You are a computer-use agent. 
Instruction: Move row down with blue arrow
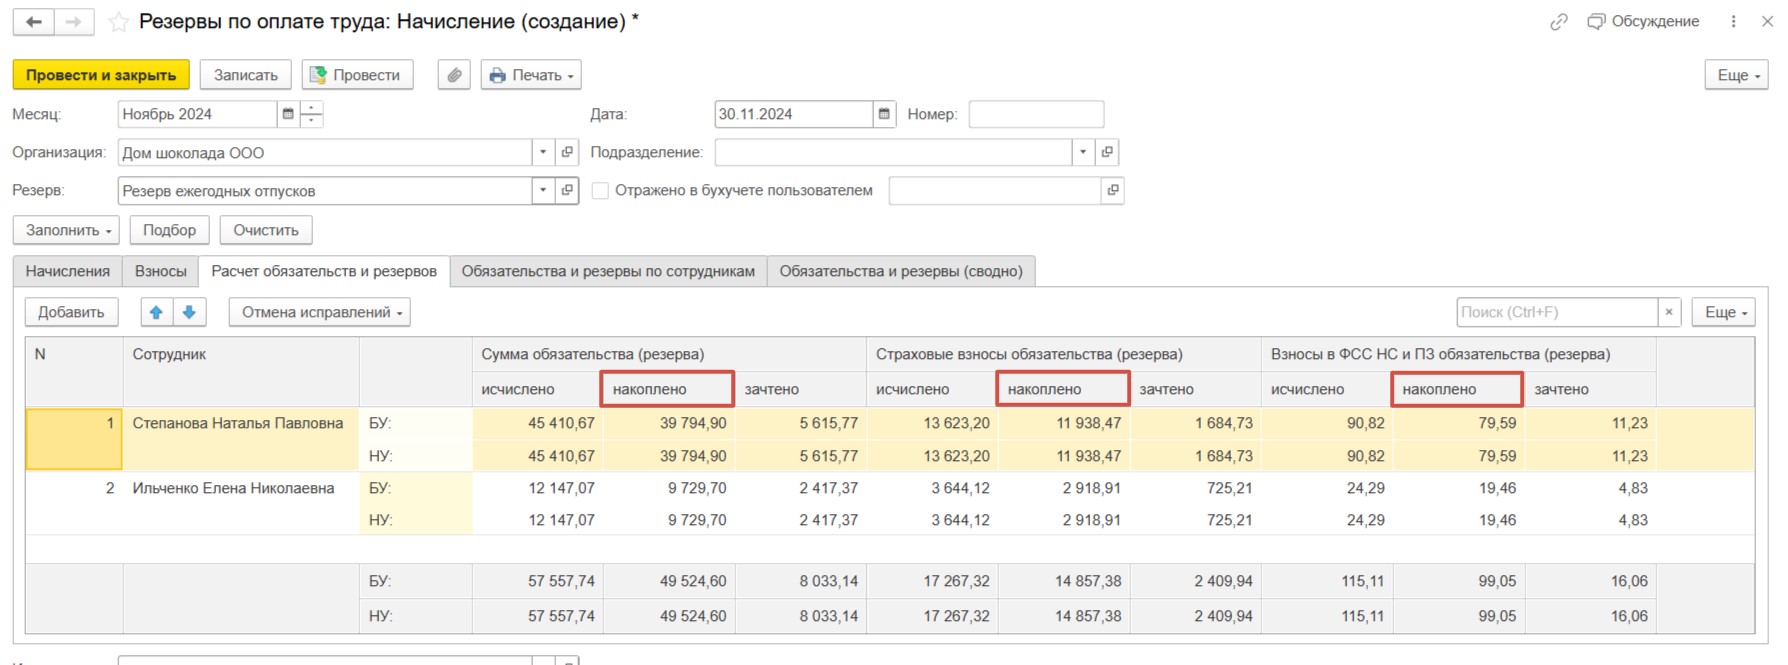[x=189, y=312]
